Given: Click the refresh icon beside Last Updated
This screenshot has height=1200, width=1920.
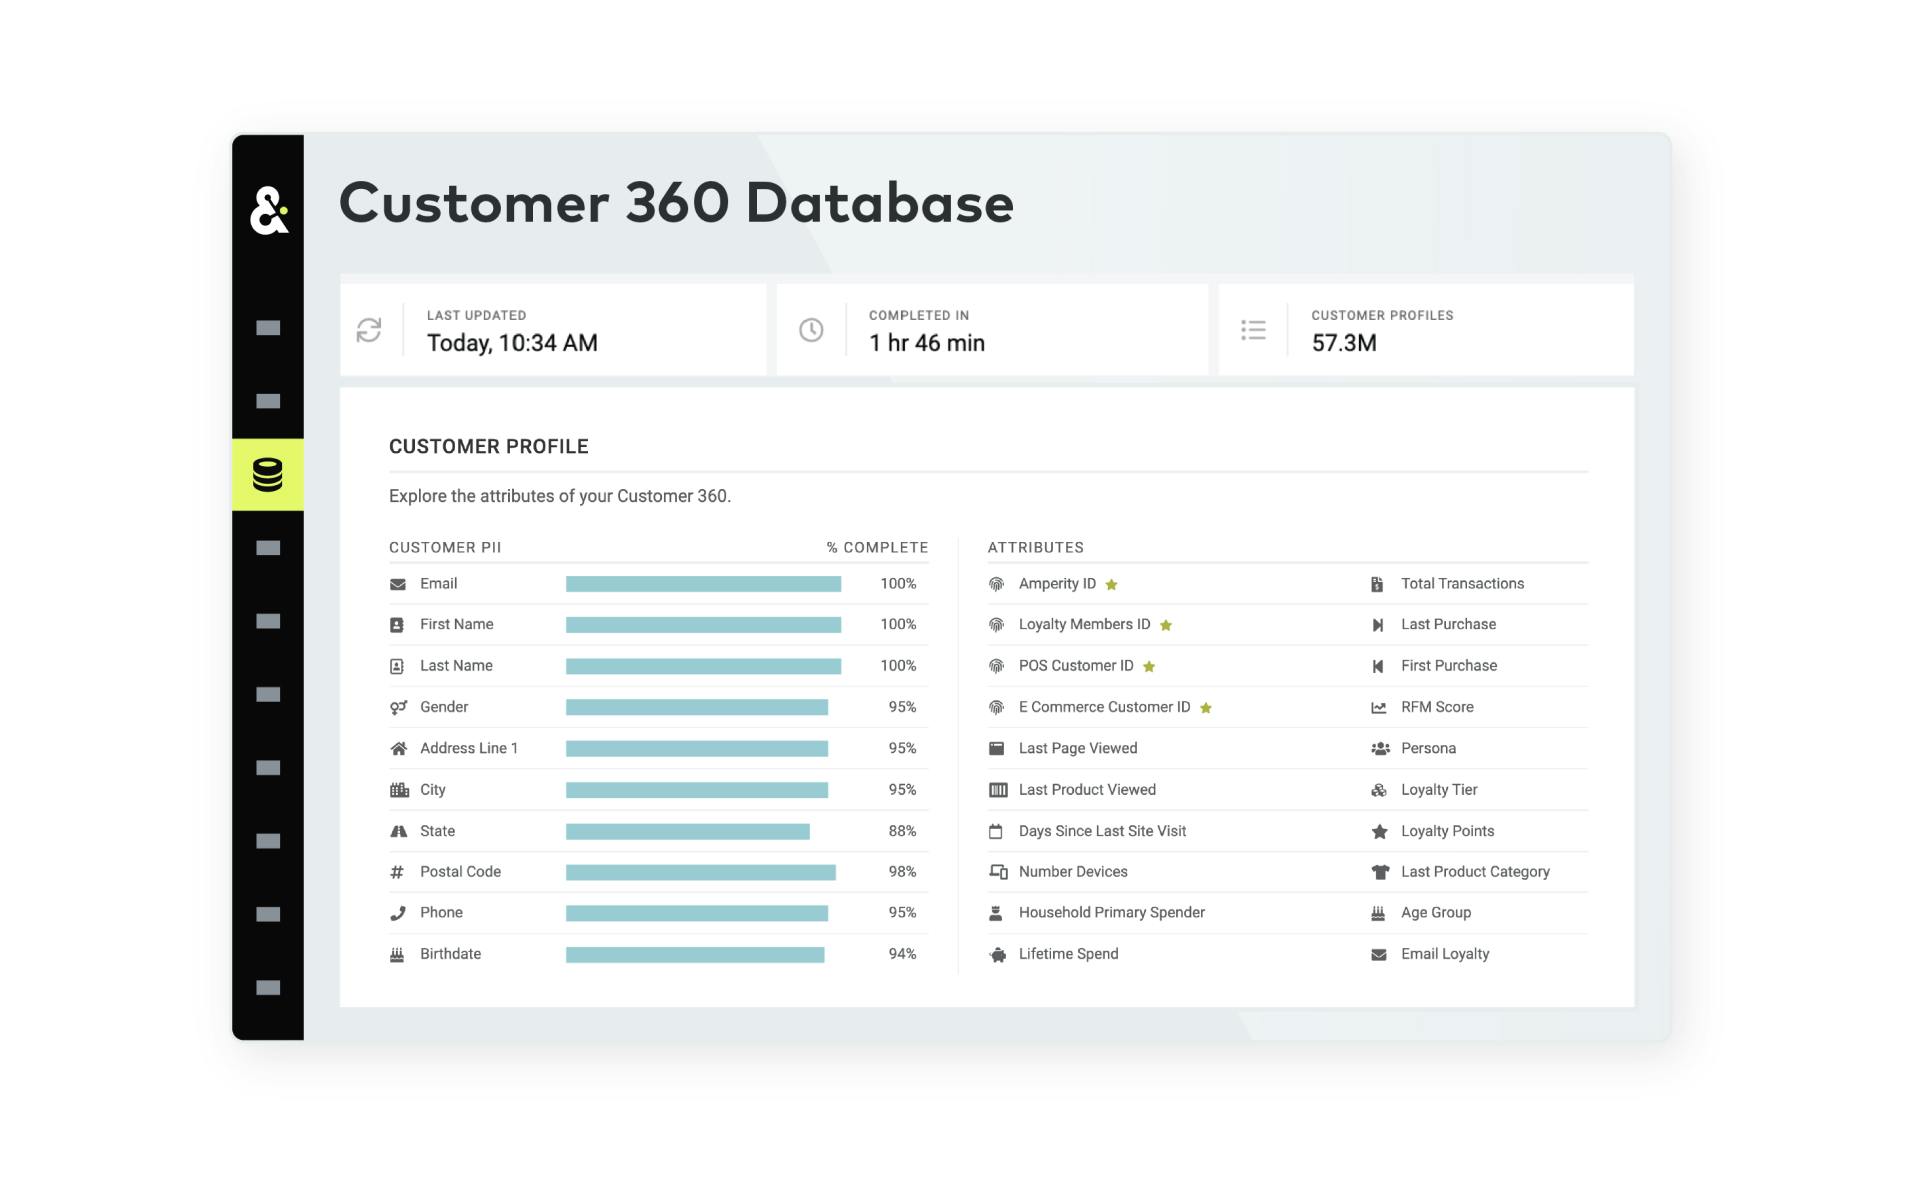Looking at the screenshot, I should point(369,330).
